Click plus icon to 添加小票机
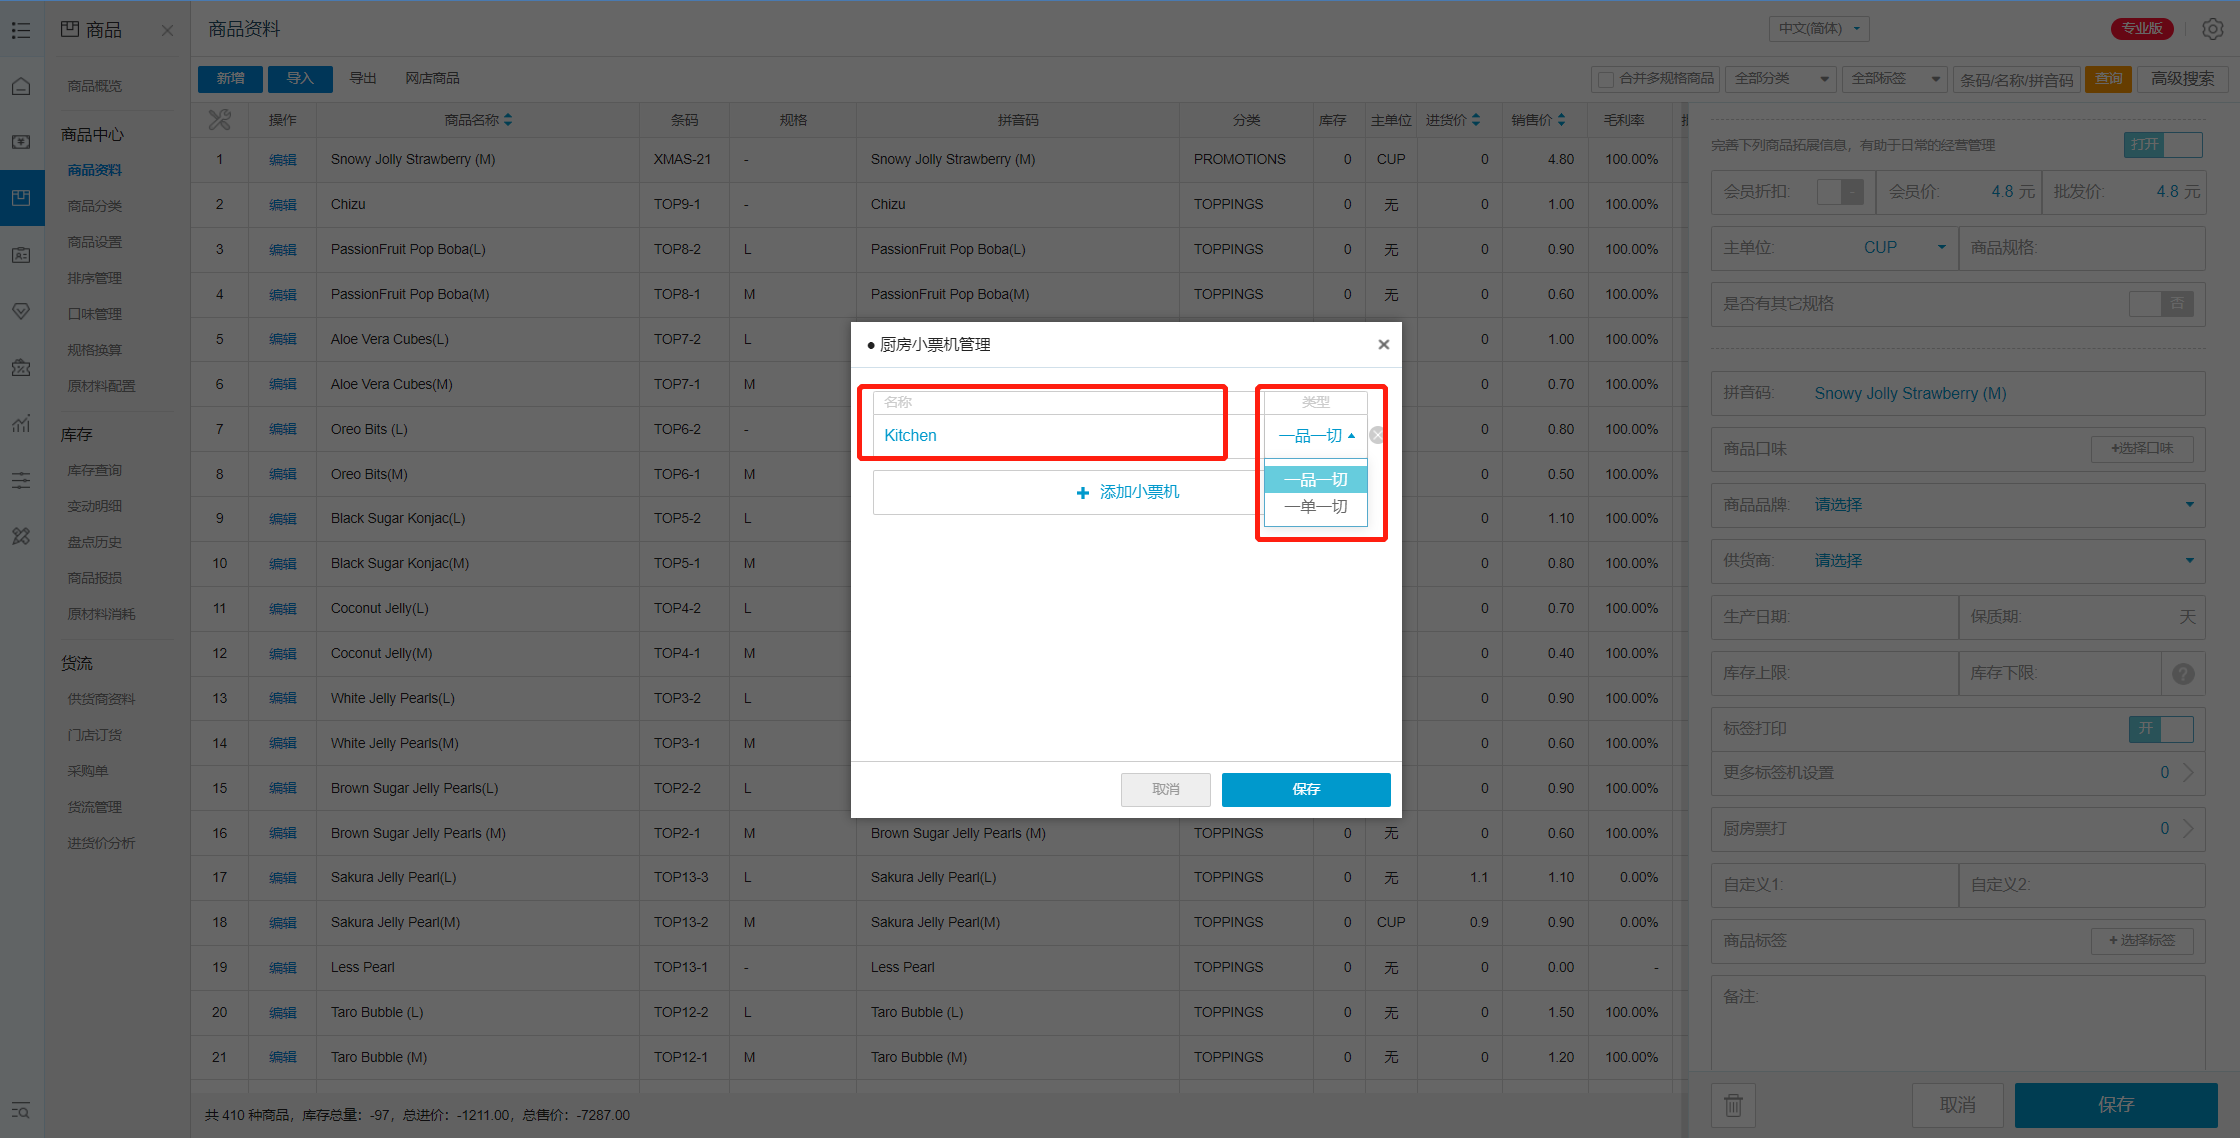The image size is (2240, 1138). [x=1082, y=493]
